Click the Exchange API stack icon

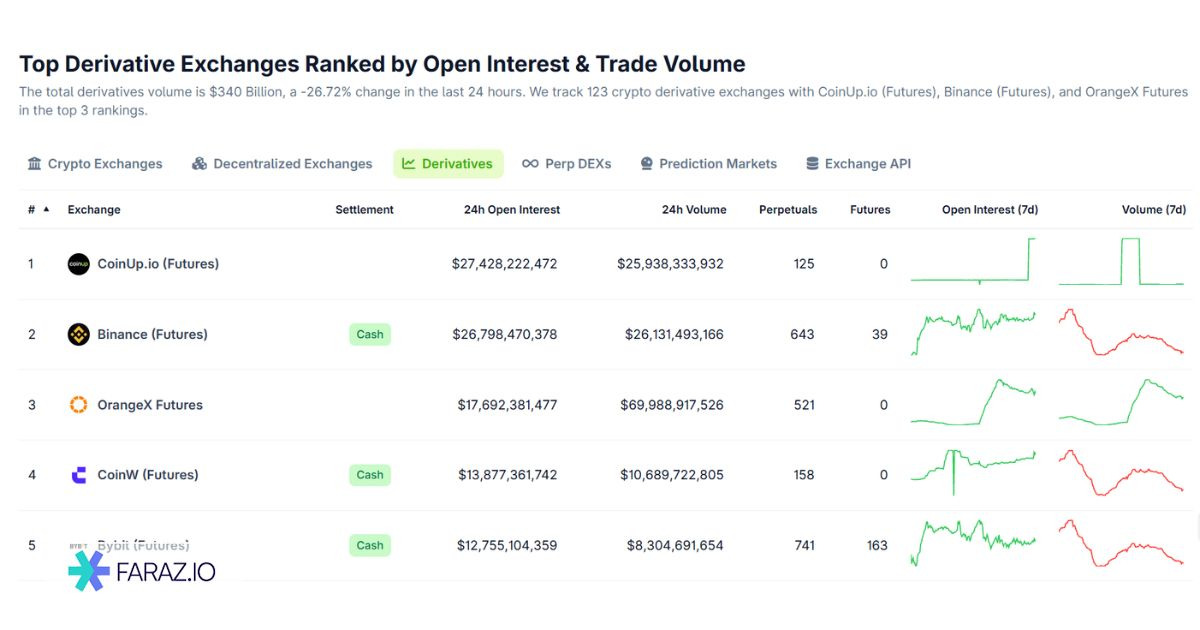pyautogui.click(x=812, y=164)
